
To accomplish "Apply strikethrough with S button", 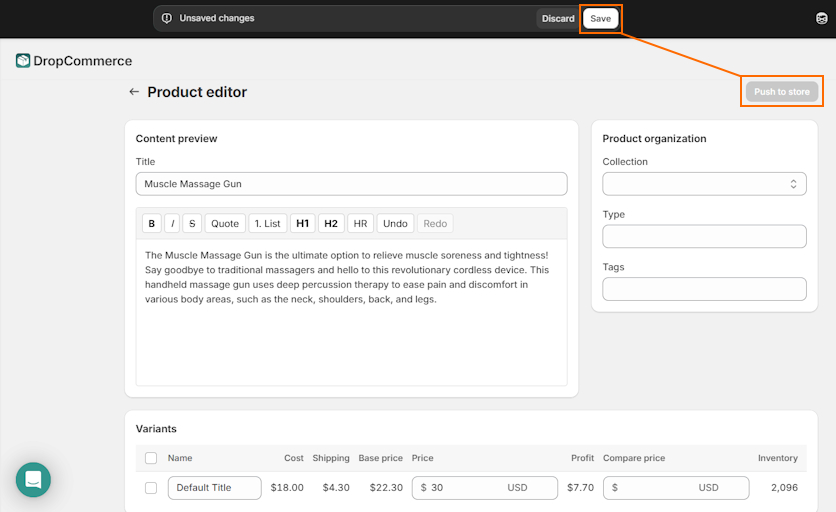I will coord(192,223).
